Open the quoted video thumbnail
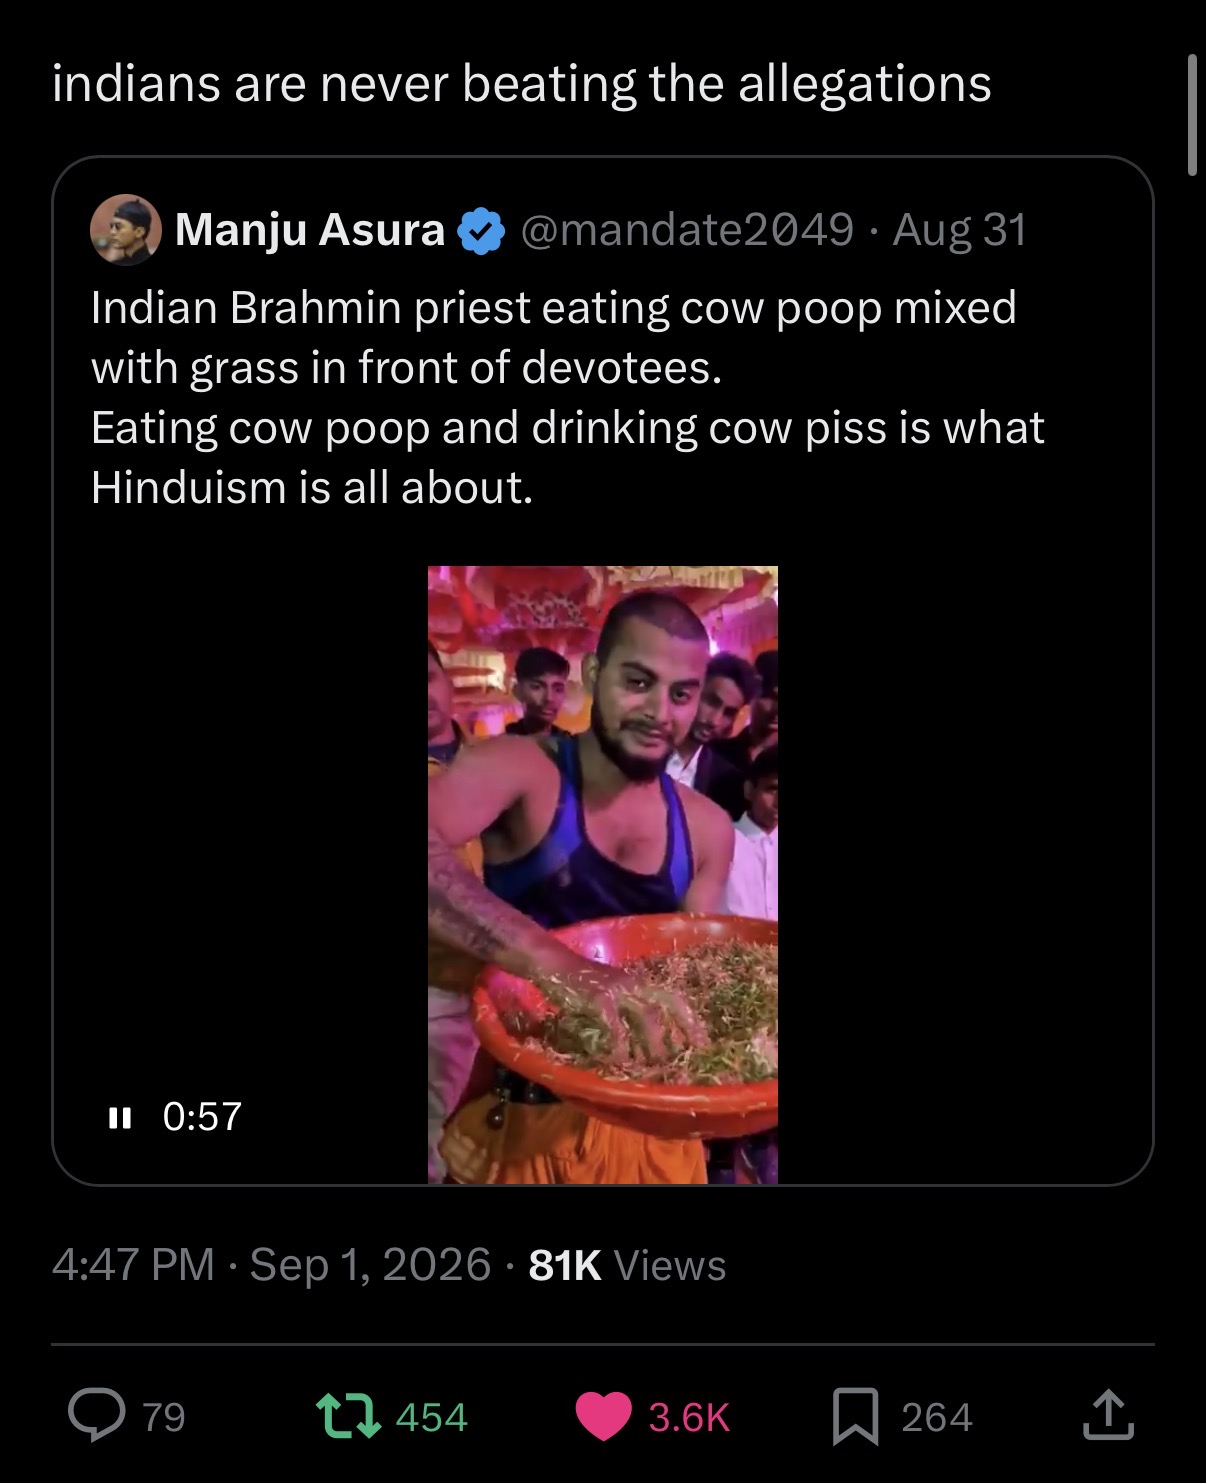Image resolution: width=1206 pixels, height=1483 pixels. (x=603, y=875)
